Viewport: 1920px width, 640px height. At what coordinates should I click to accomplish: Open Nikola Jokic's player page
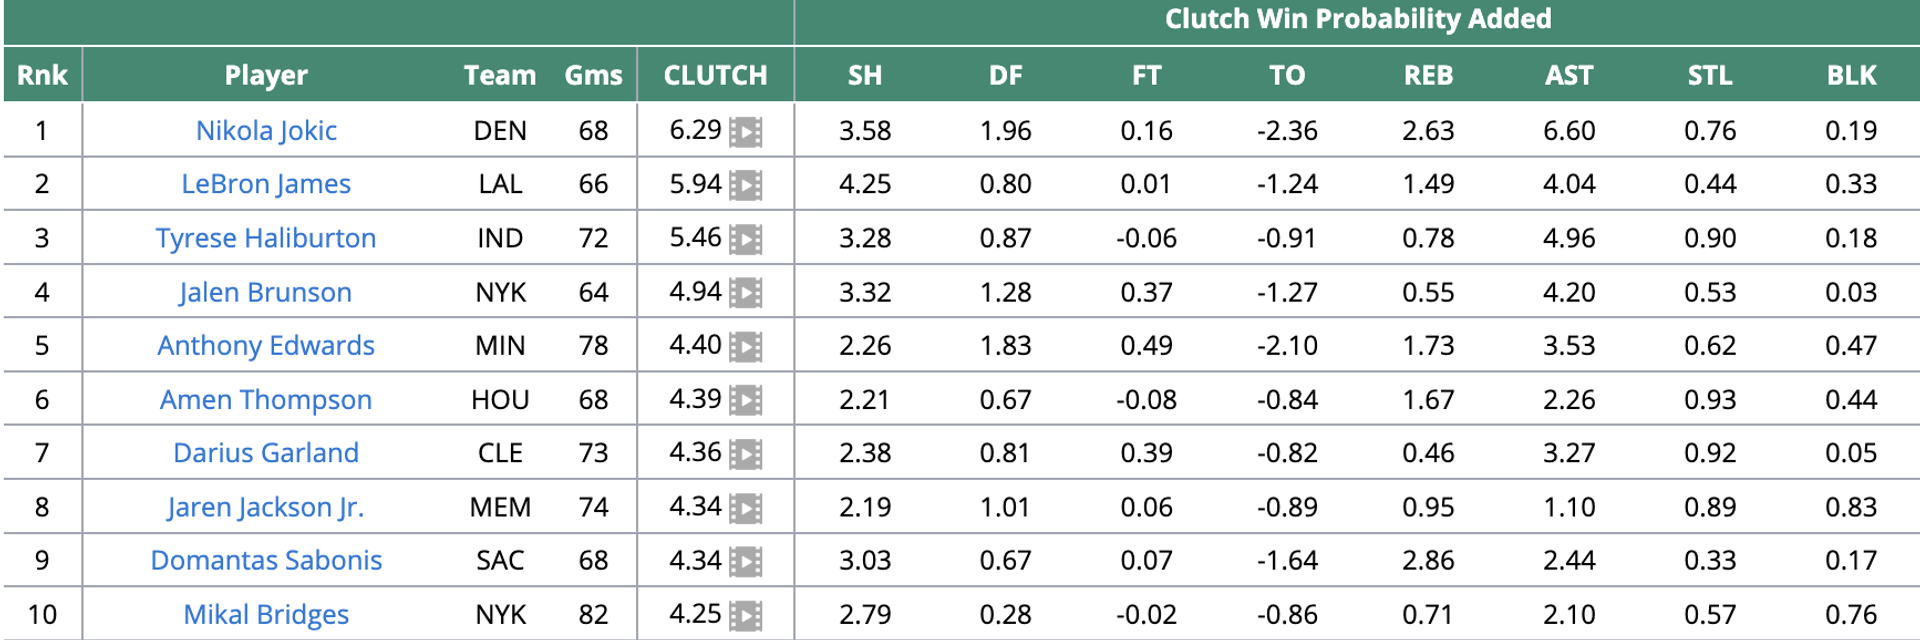click(266, 131)
